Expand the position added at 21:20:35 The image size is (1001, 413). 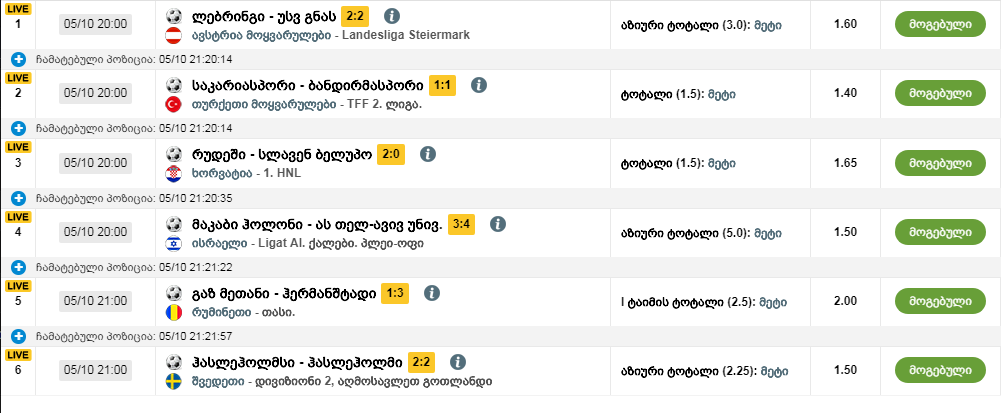(x=19, y=198)
